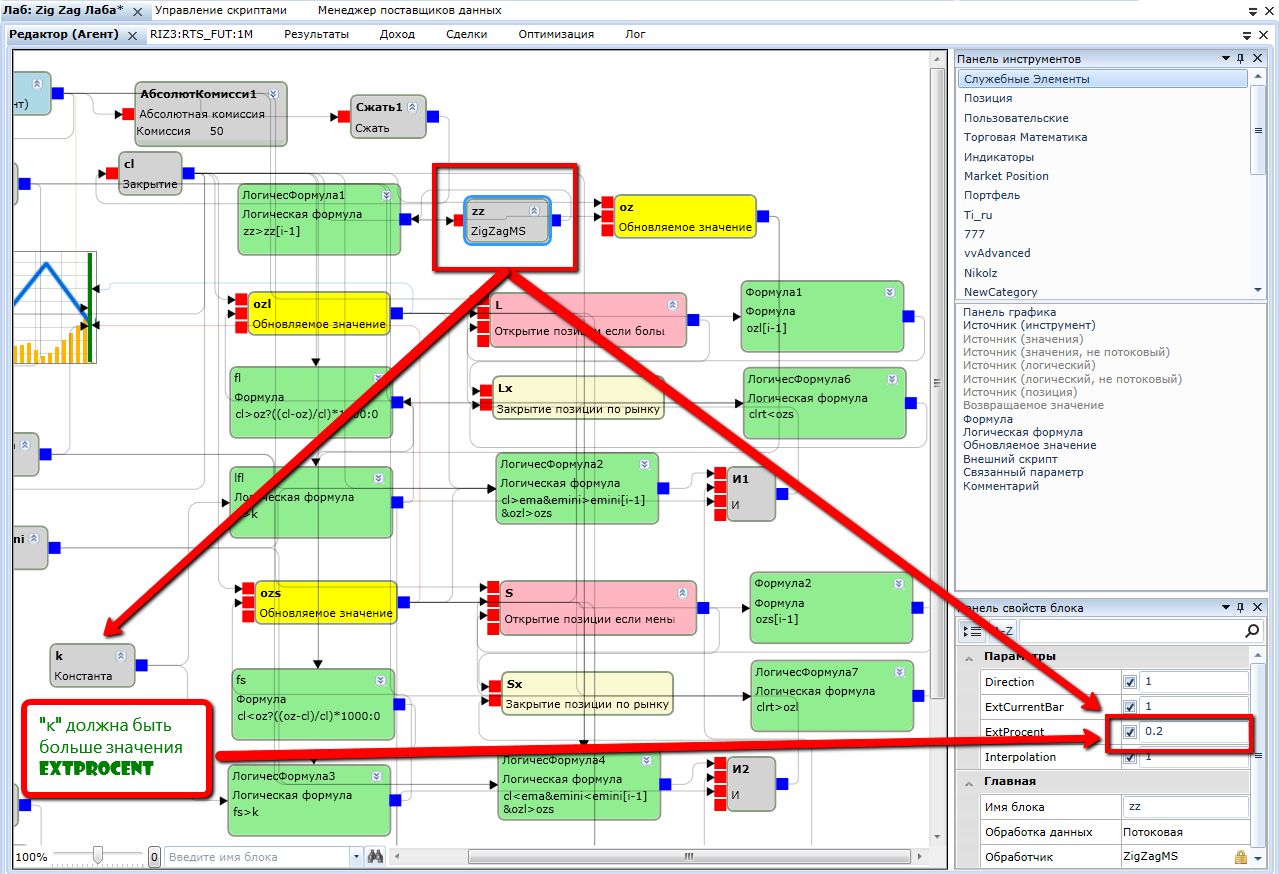
Task: Click blue output port of ЛогичесФормула7
Action: pos(919,695)
